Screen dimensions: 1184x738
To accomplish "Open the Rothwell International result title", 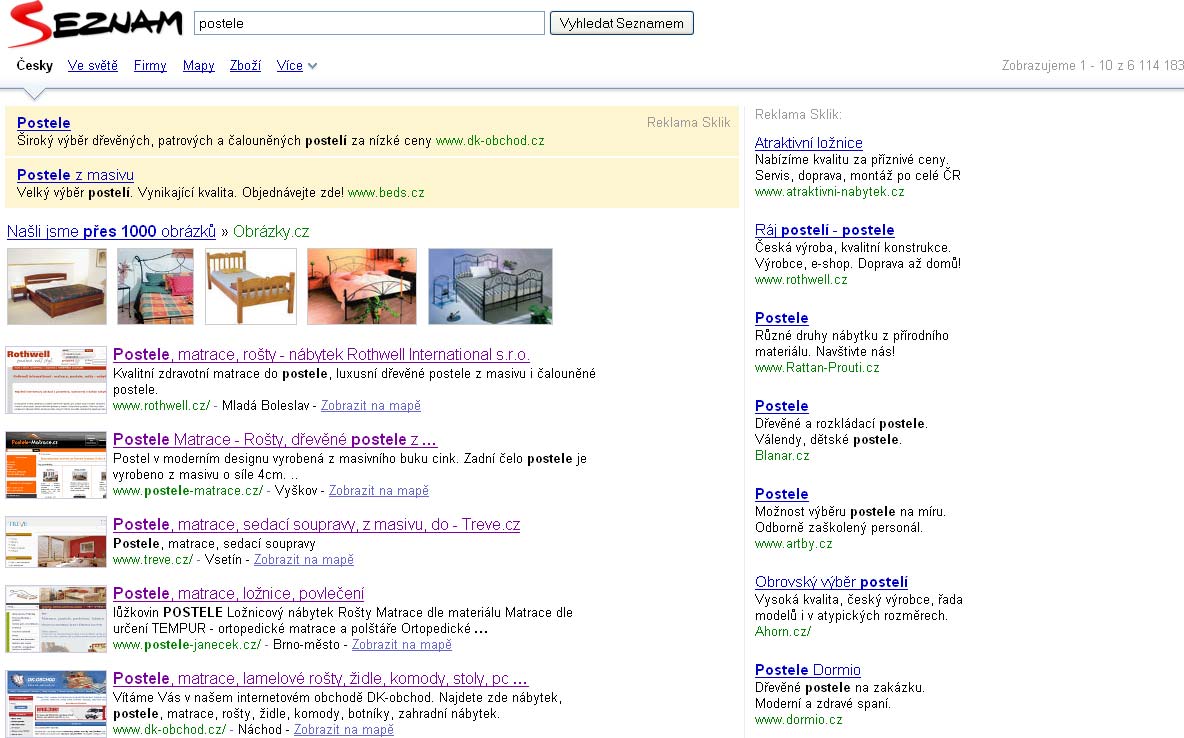I will coord(322,355).
